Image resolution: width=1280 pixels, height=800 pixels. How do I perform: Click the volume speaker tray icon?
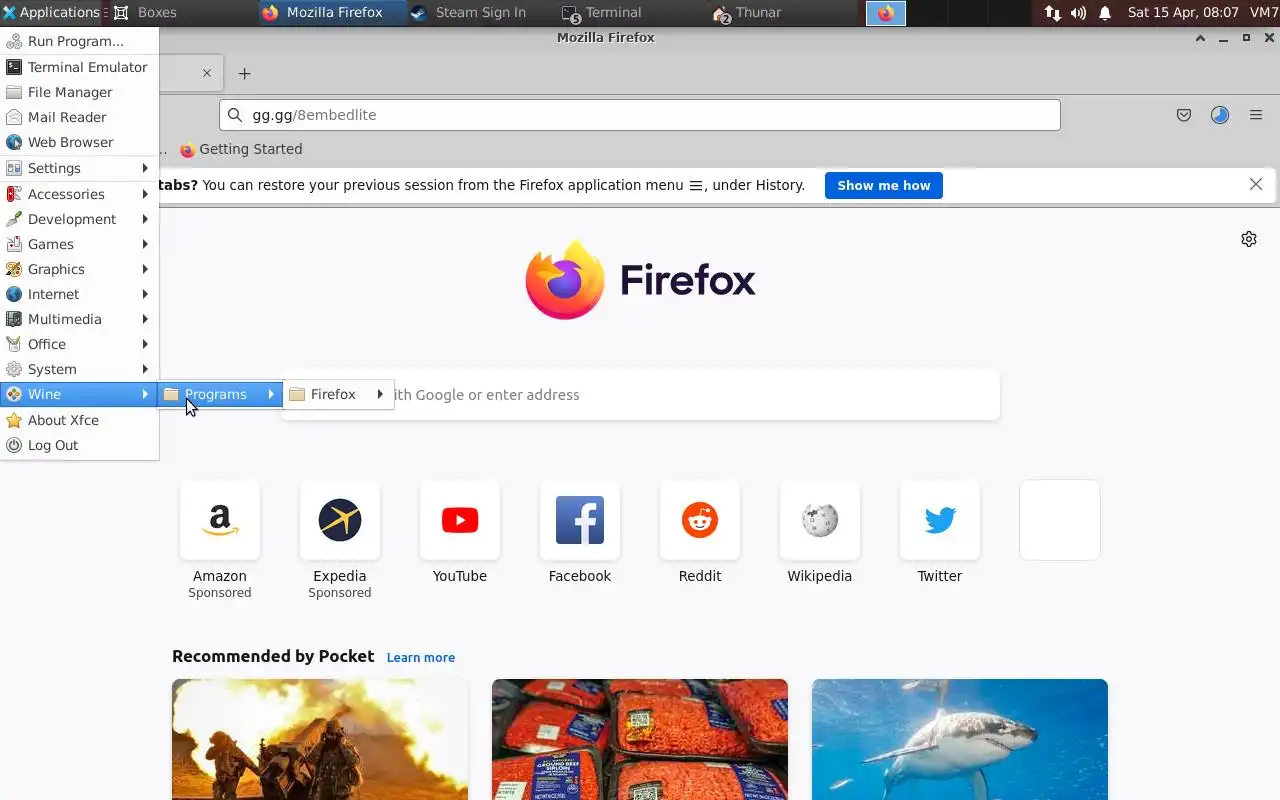(x=1078, y=13)
